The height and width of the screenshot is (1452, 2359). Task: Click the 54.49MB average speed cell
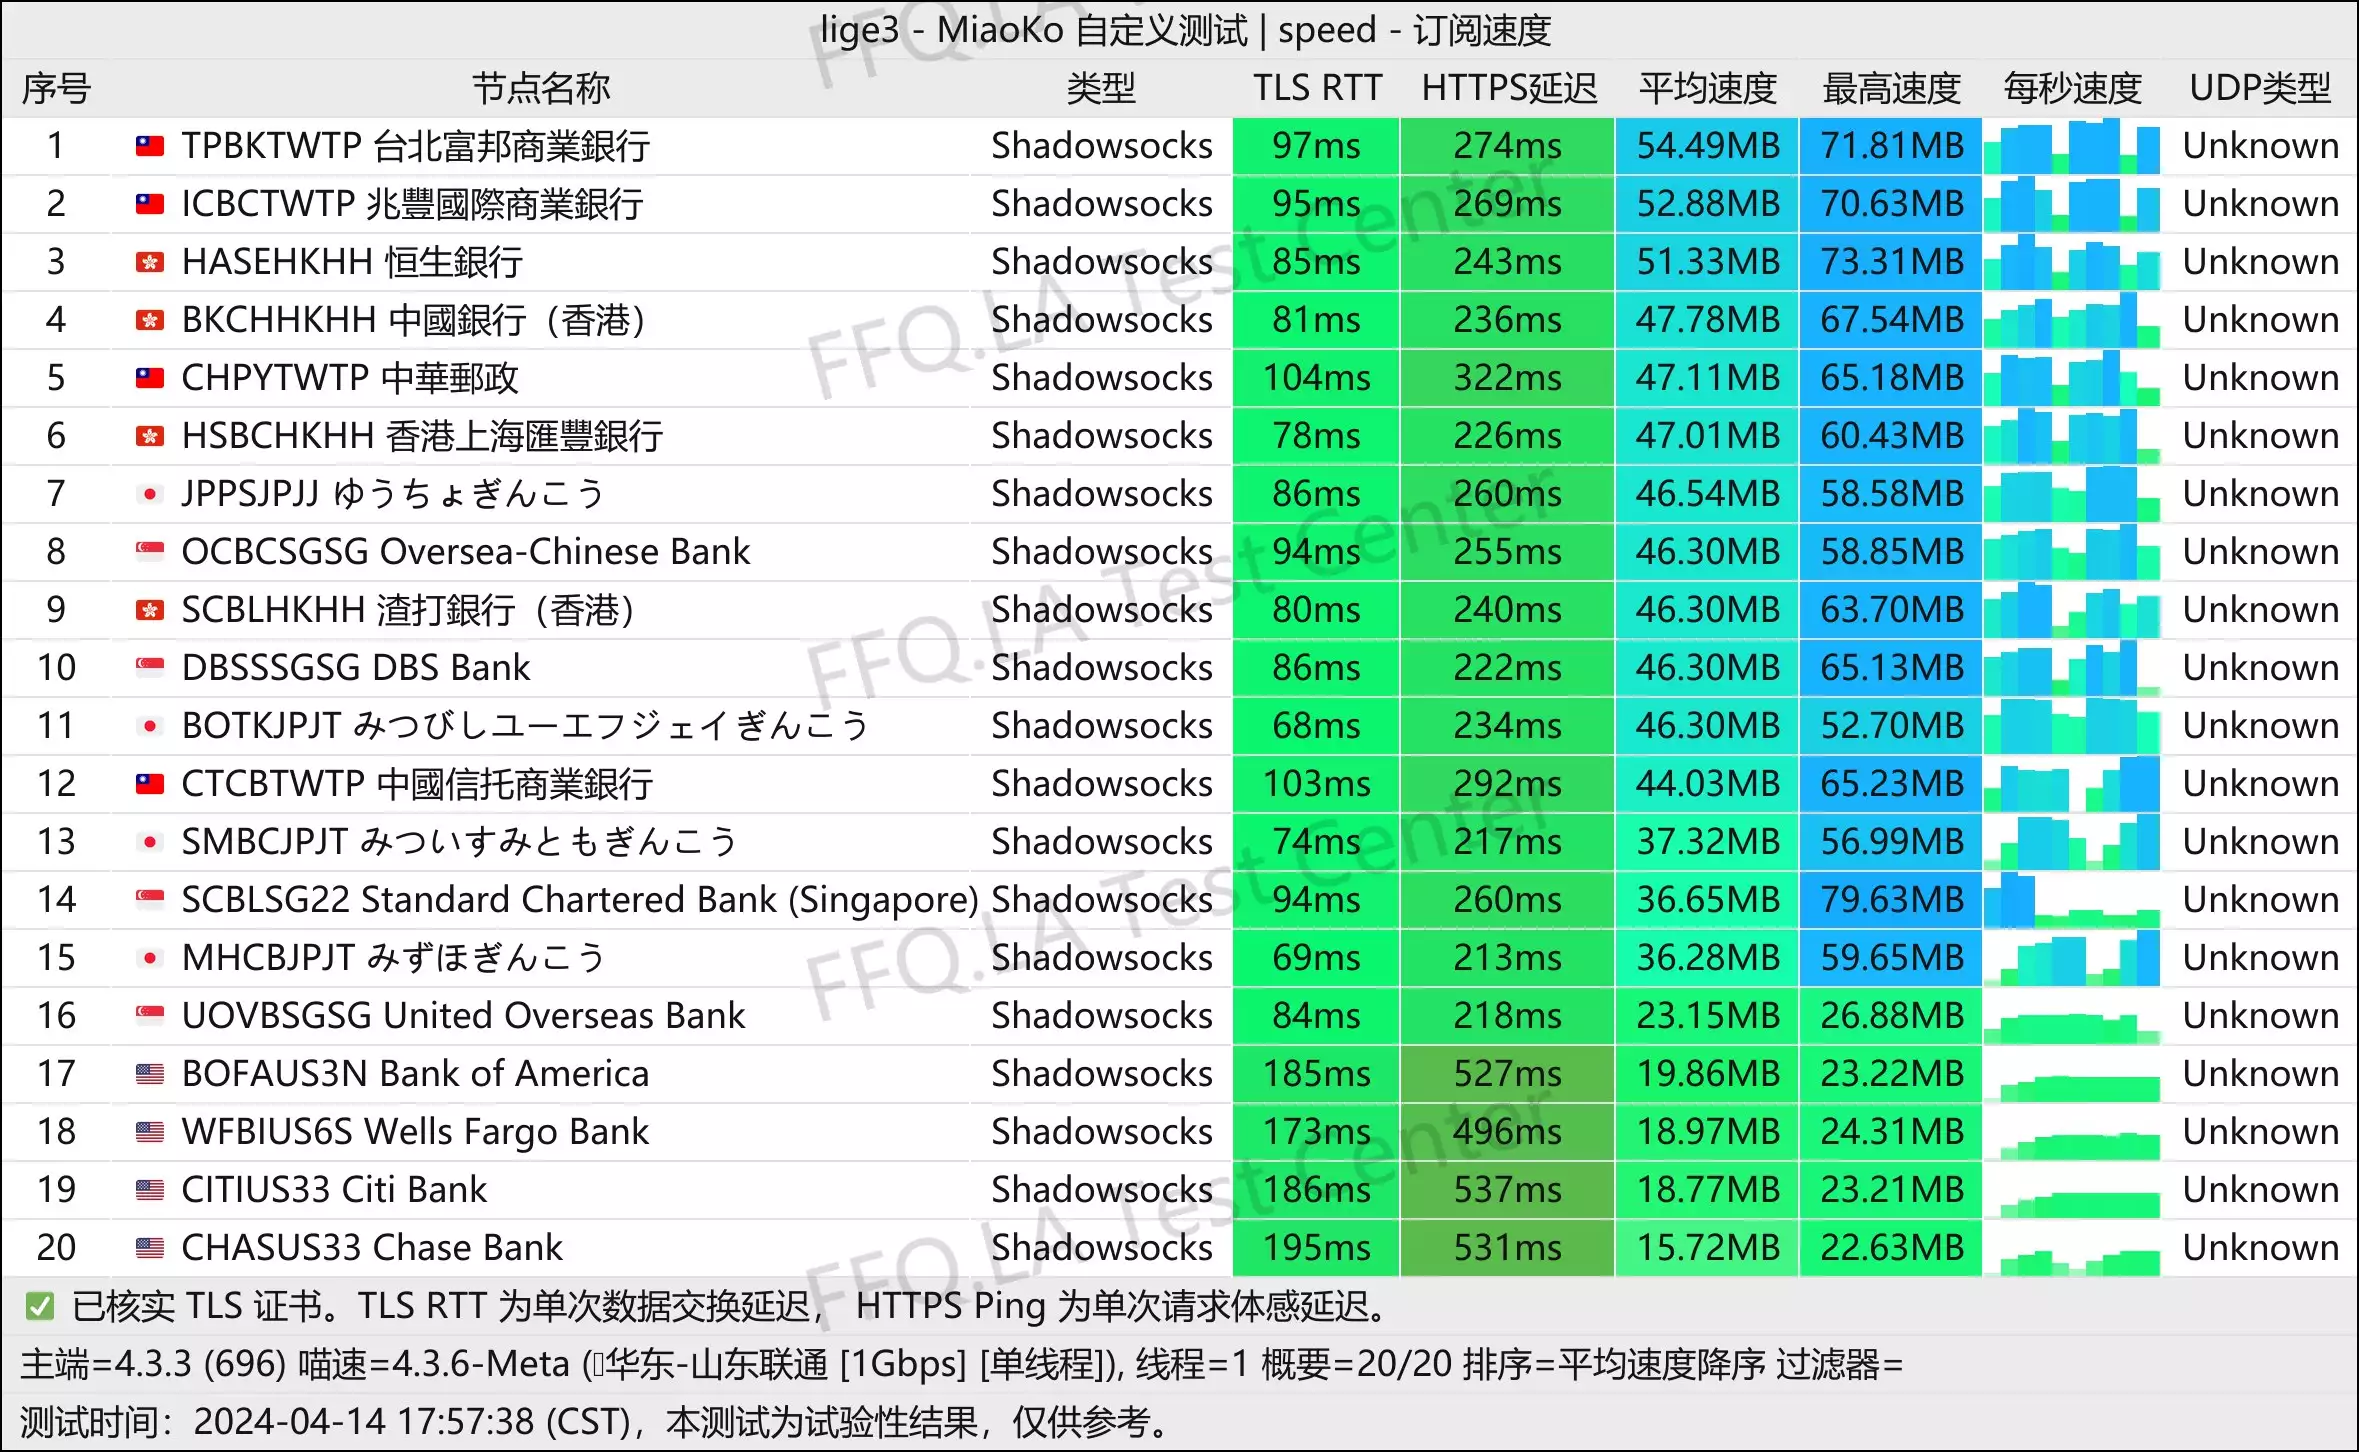[x=1707, y=146]
